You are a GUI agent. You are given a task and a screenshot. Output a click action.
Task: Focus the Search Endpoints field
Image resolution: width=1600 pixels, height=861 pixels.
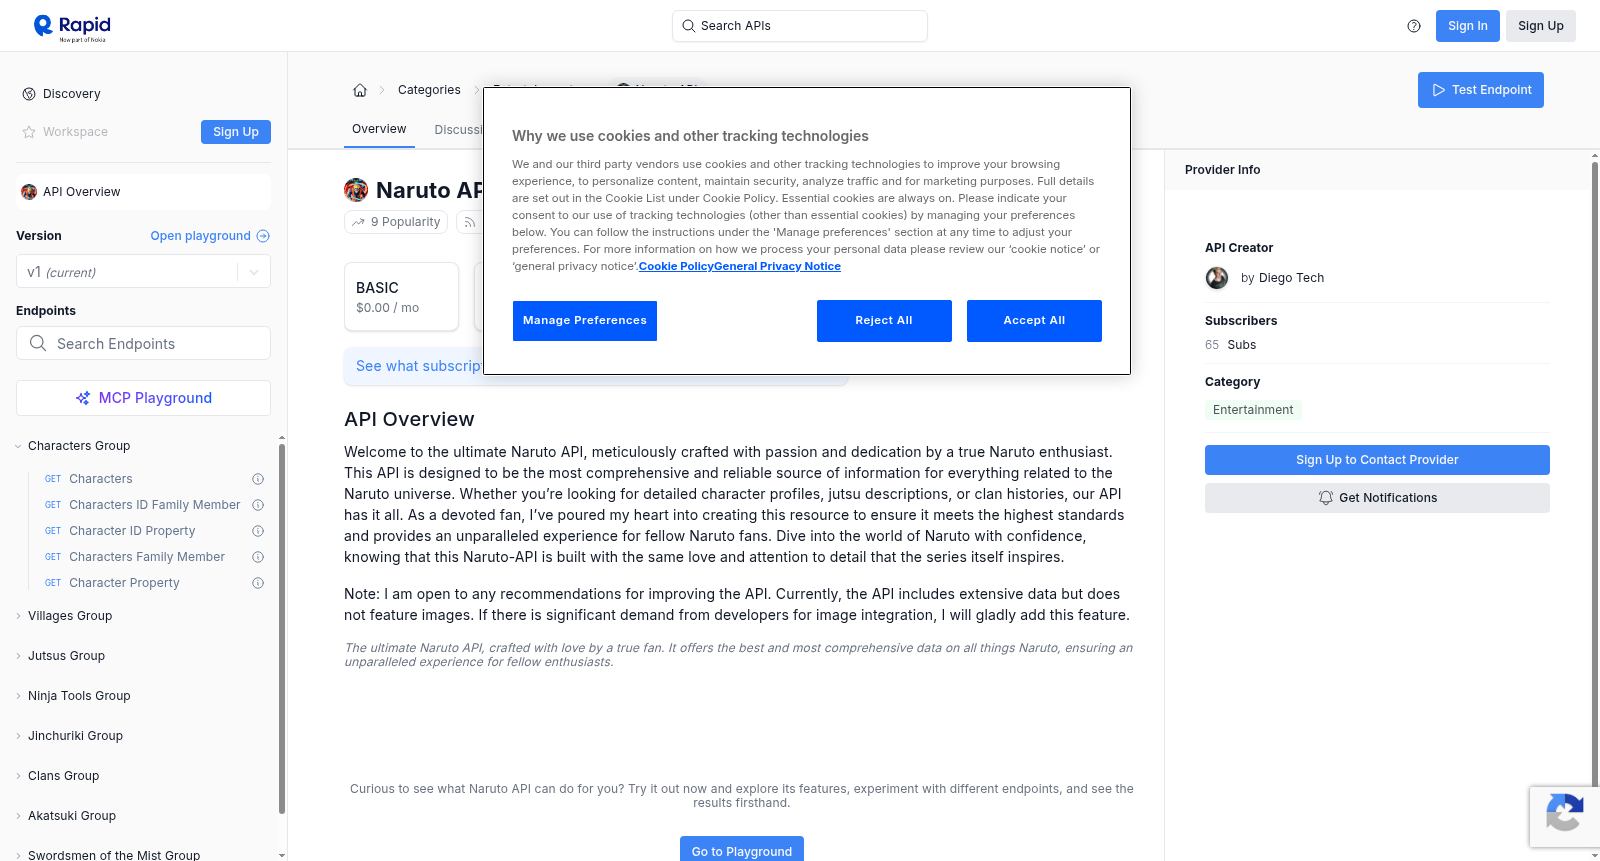143,343
